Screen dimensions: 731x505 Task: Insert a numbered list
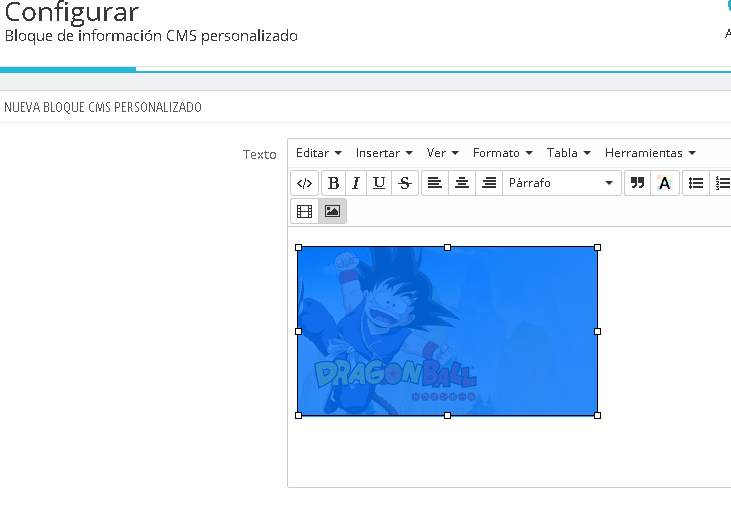(x=722, y=183)
